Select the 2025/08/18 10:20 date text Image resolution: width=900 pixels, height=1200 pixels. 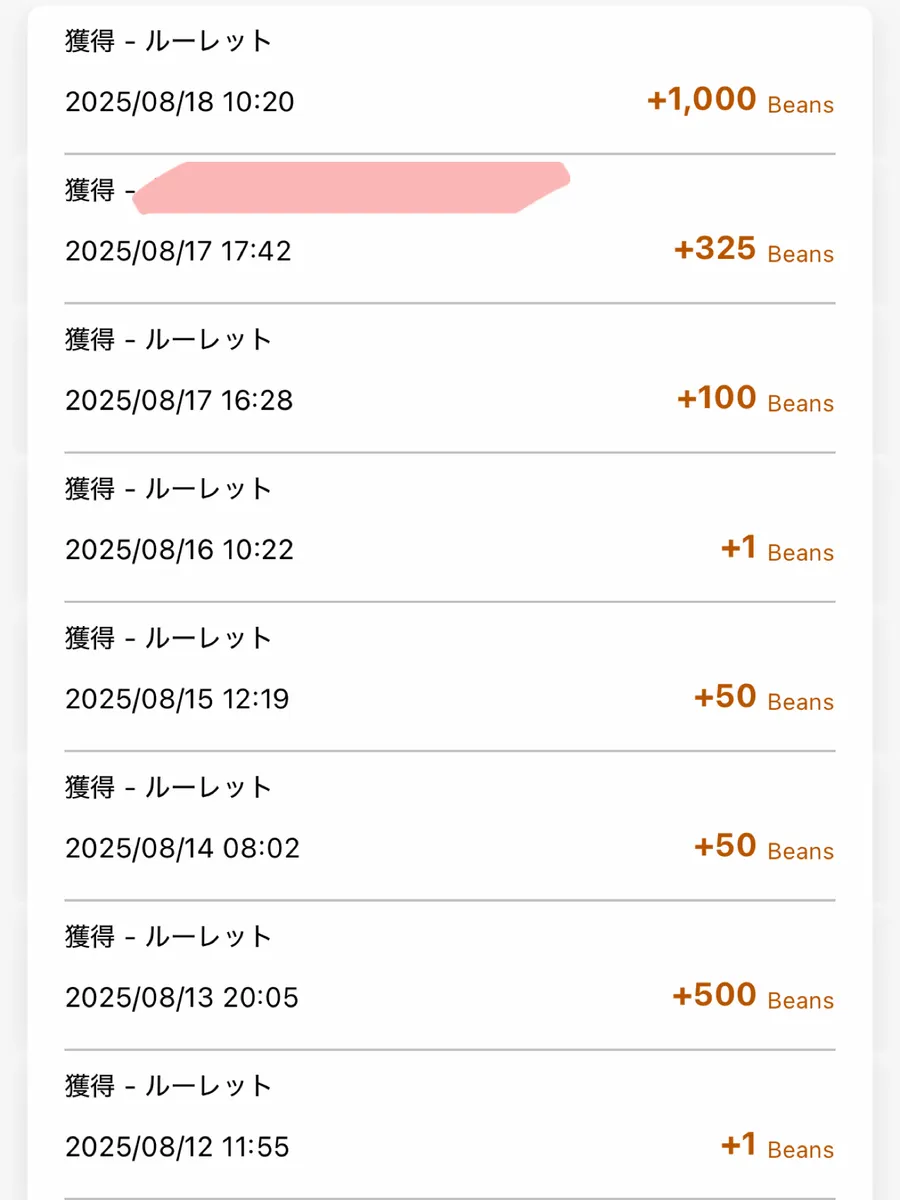tap(180, 102)
